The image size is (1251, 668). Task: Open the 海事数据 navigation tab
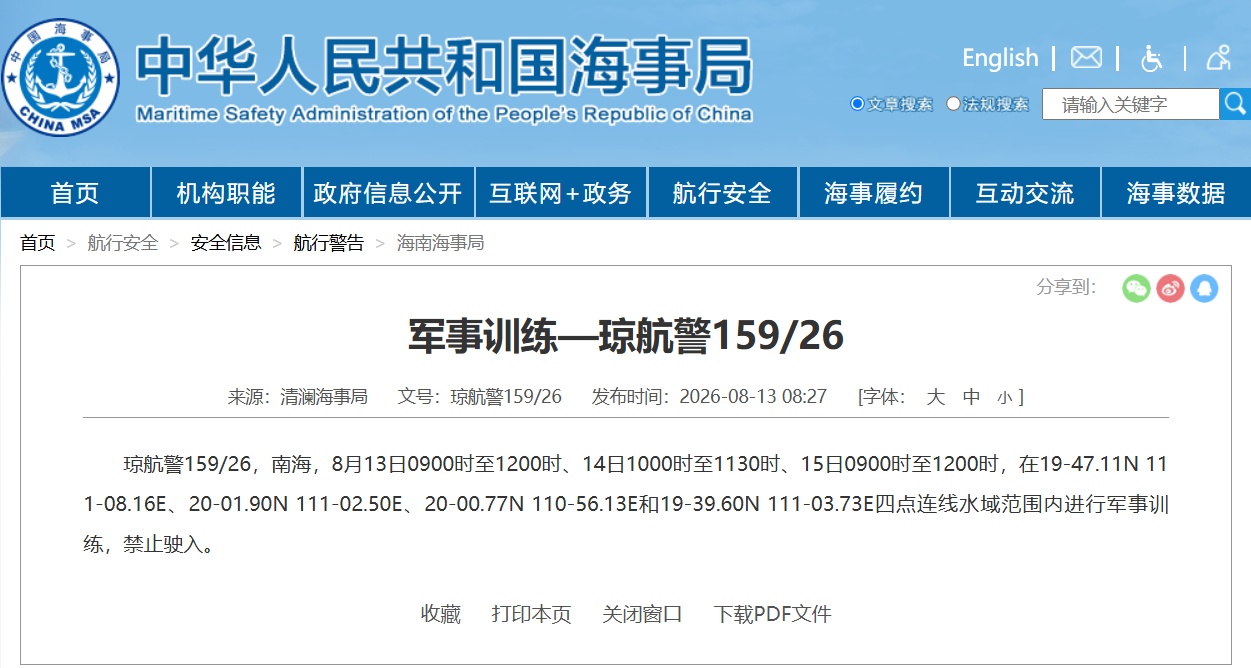coord(1176,192)
